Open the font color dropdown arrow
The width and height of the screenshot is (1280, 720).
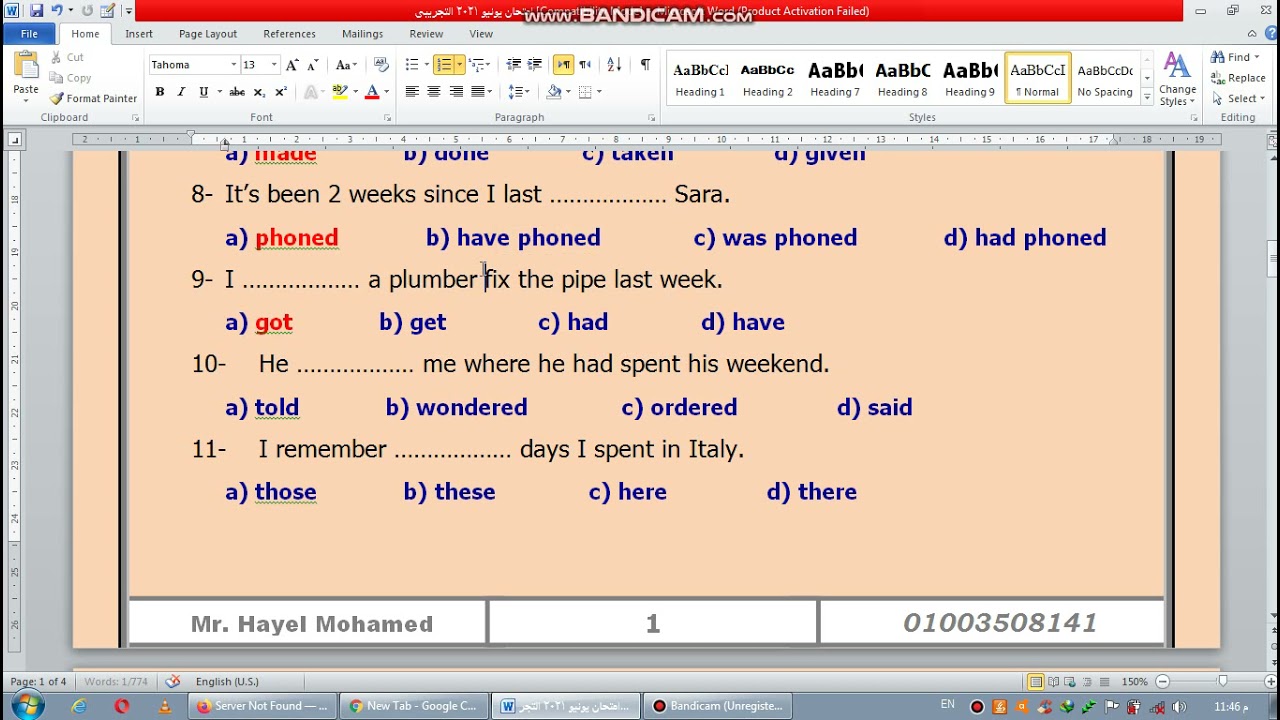click(x=387, y=92)
